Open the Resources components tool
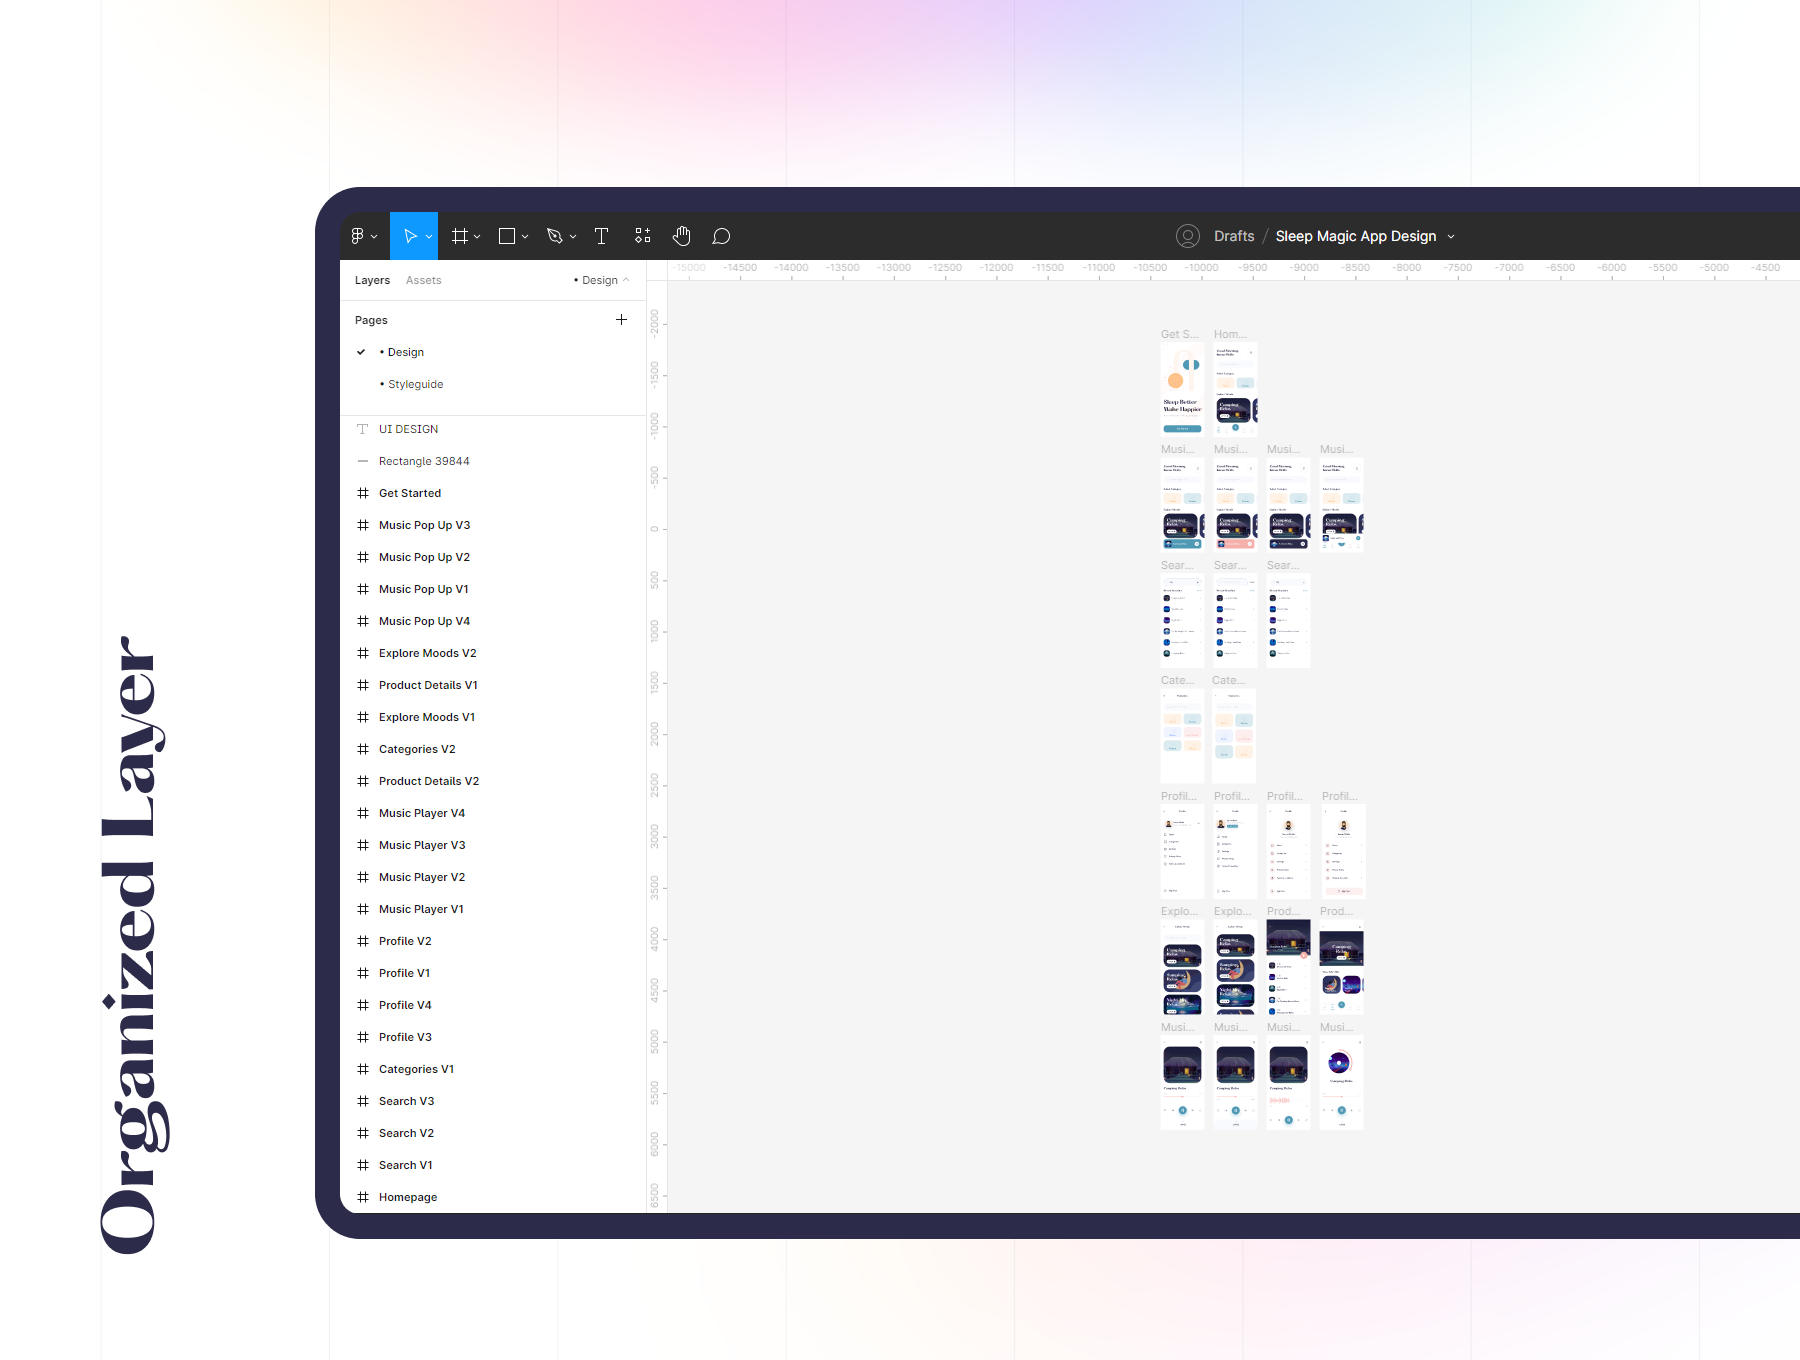 [x=642, y=236]
